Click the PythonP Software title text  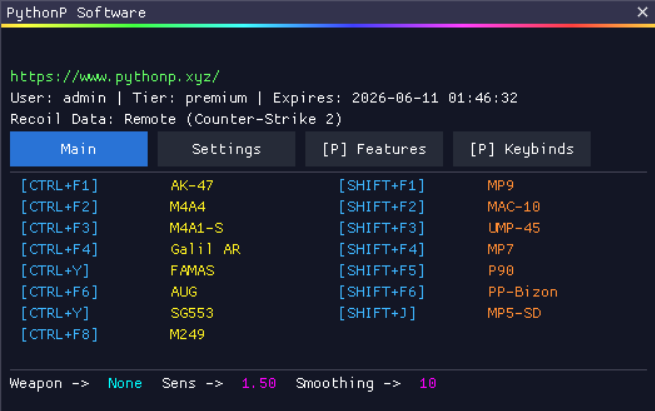point(76,13)
